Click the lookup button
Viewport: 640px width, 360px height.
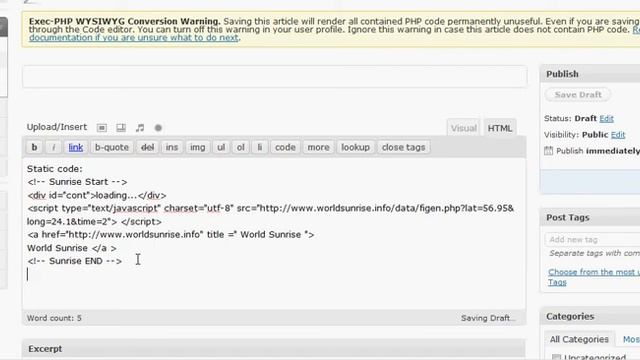(355, 147)
